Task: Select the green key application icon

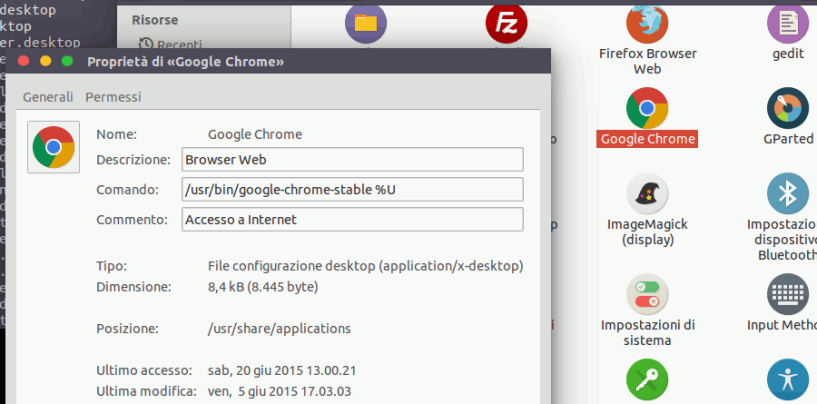Action: point(647,379)
